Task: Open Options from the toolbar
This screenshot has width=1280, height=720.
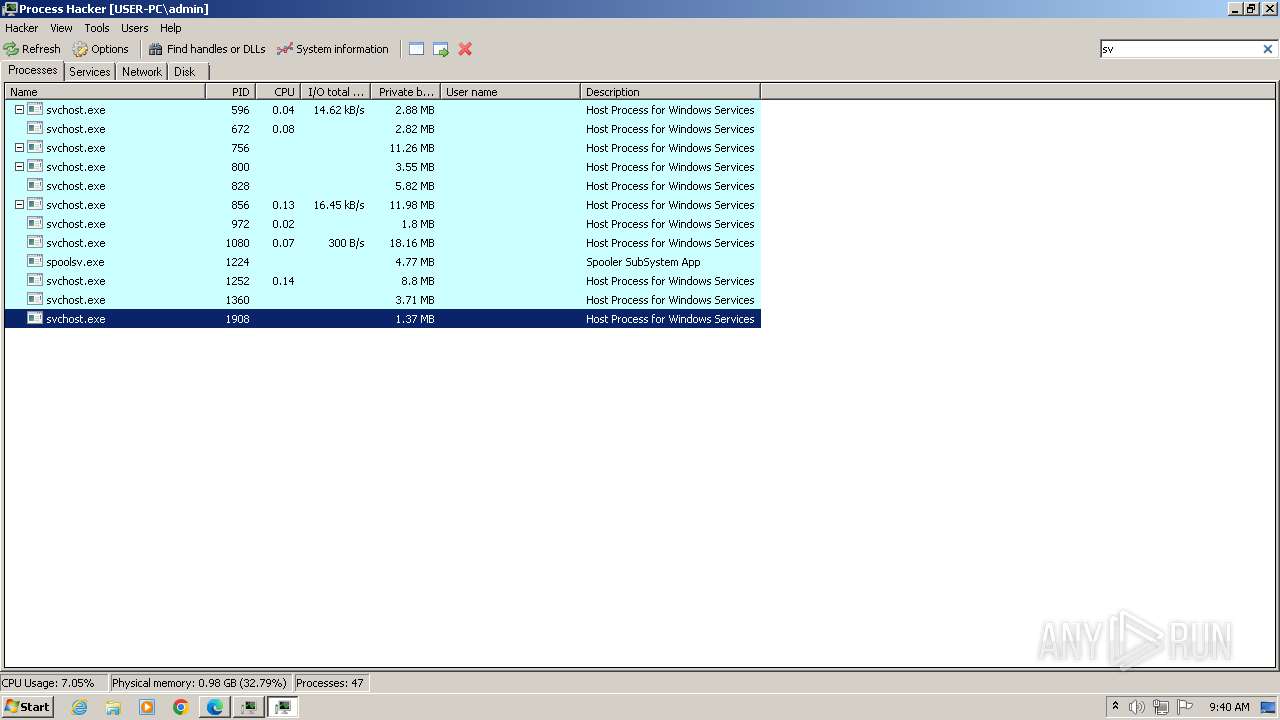Action: [100, 49]
